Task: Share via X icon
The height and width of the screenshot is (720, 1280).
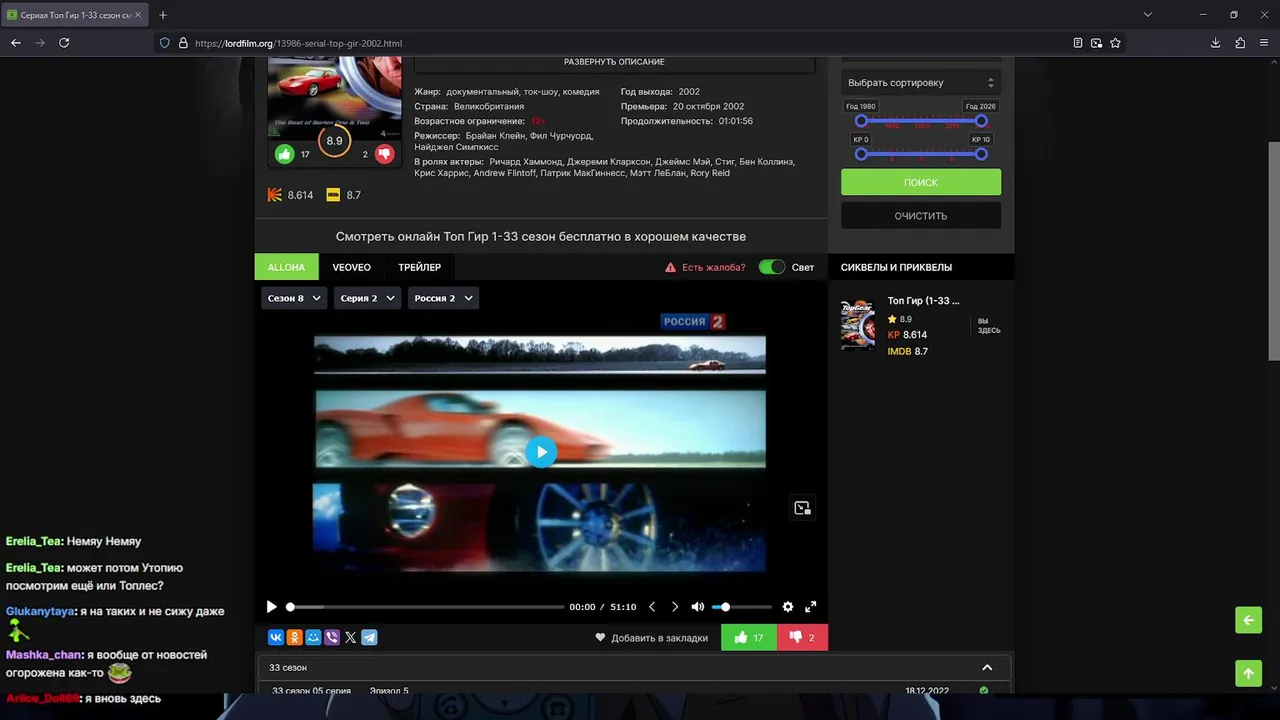Action: click(x=350, y=637)
